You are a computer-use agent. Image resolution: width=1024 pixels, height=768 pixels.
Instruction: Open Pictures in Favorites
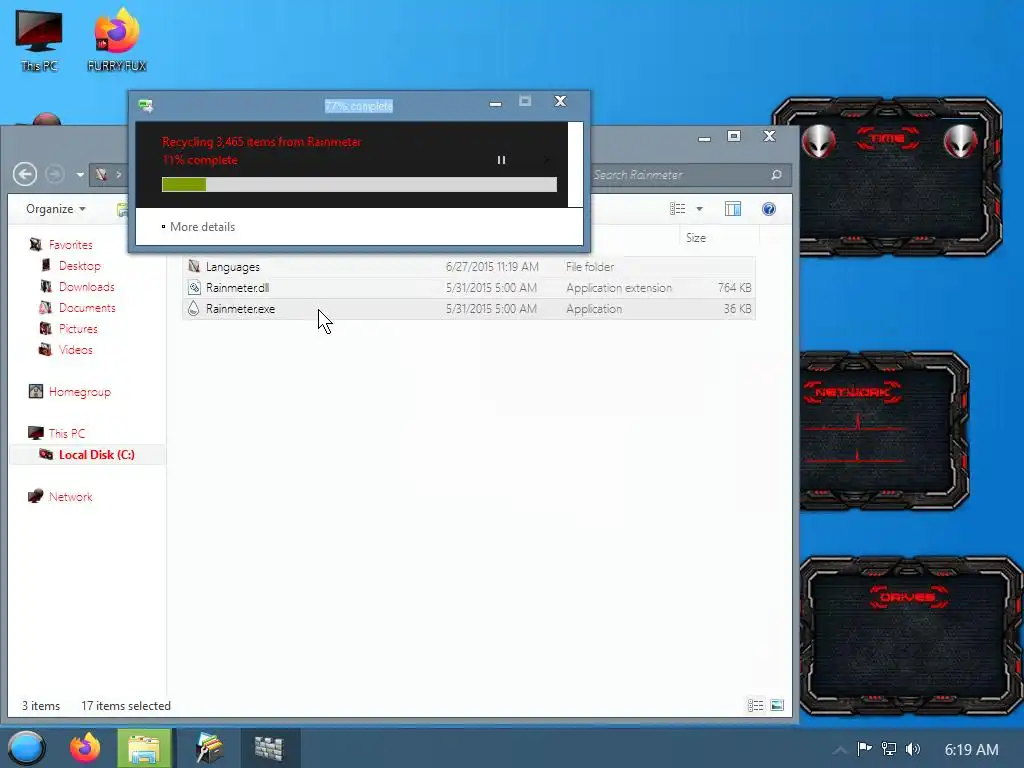point(78,328)
